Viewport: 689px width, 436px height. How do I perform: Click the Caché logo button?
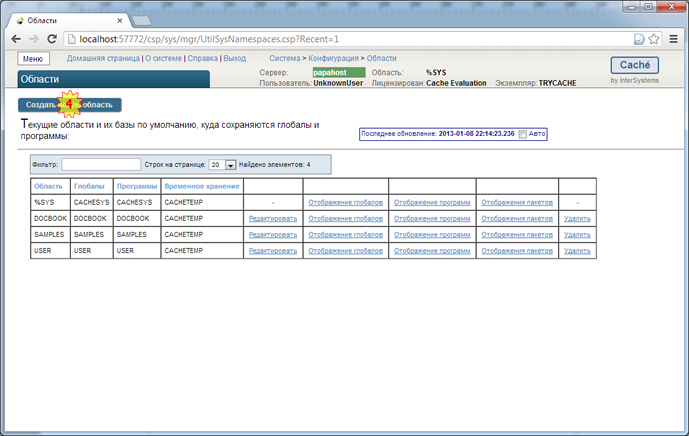(x=635, y=65)
